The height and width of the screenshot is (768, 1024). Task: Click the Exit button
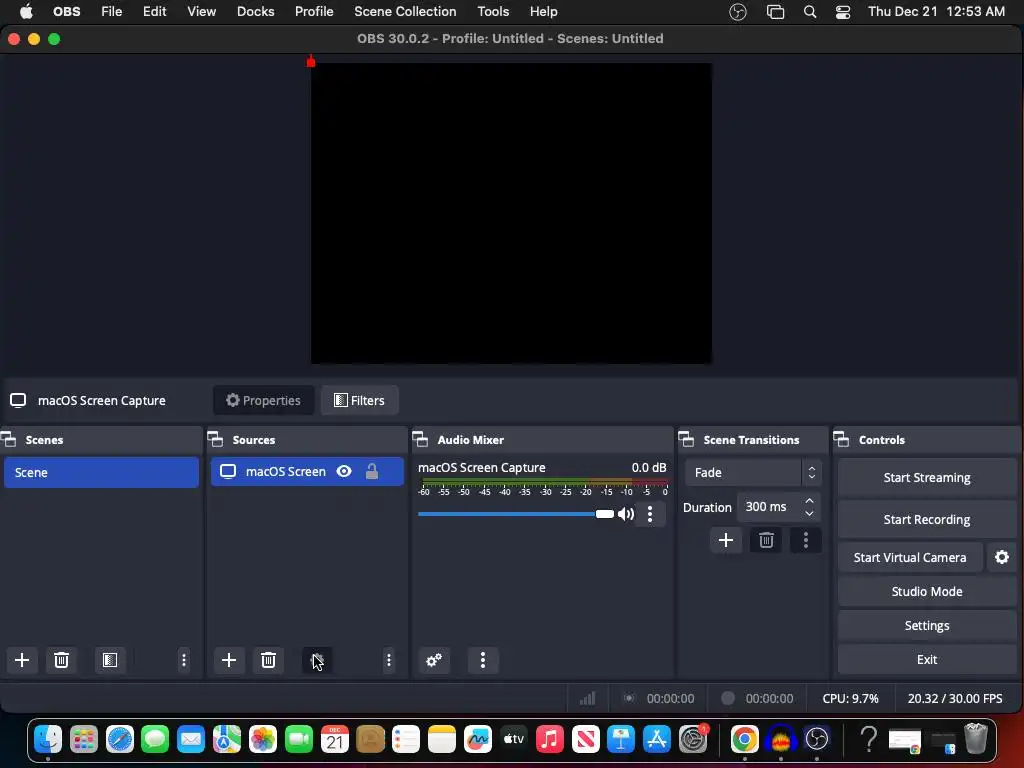[x=927, y=660]
